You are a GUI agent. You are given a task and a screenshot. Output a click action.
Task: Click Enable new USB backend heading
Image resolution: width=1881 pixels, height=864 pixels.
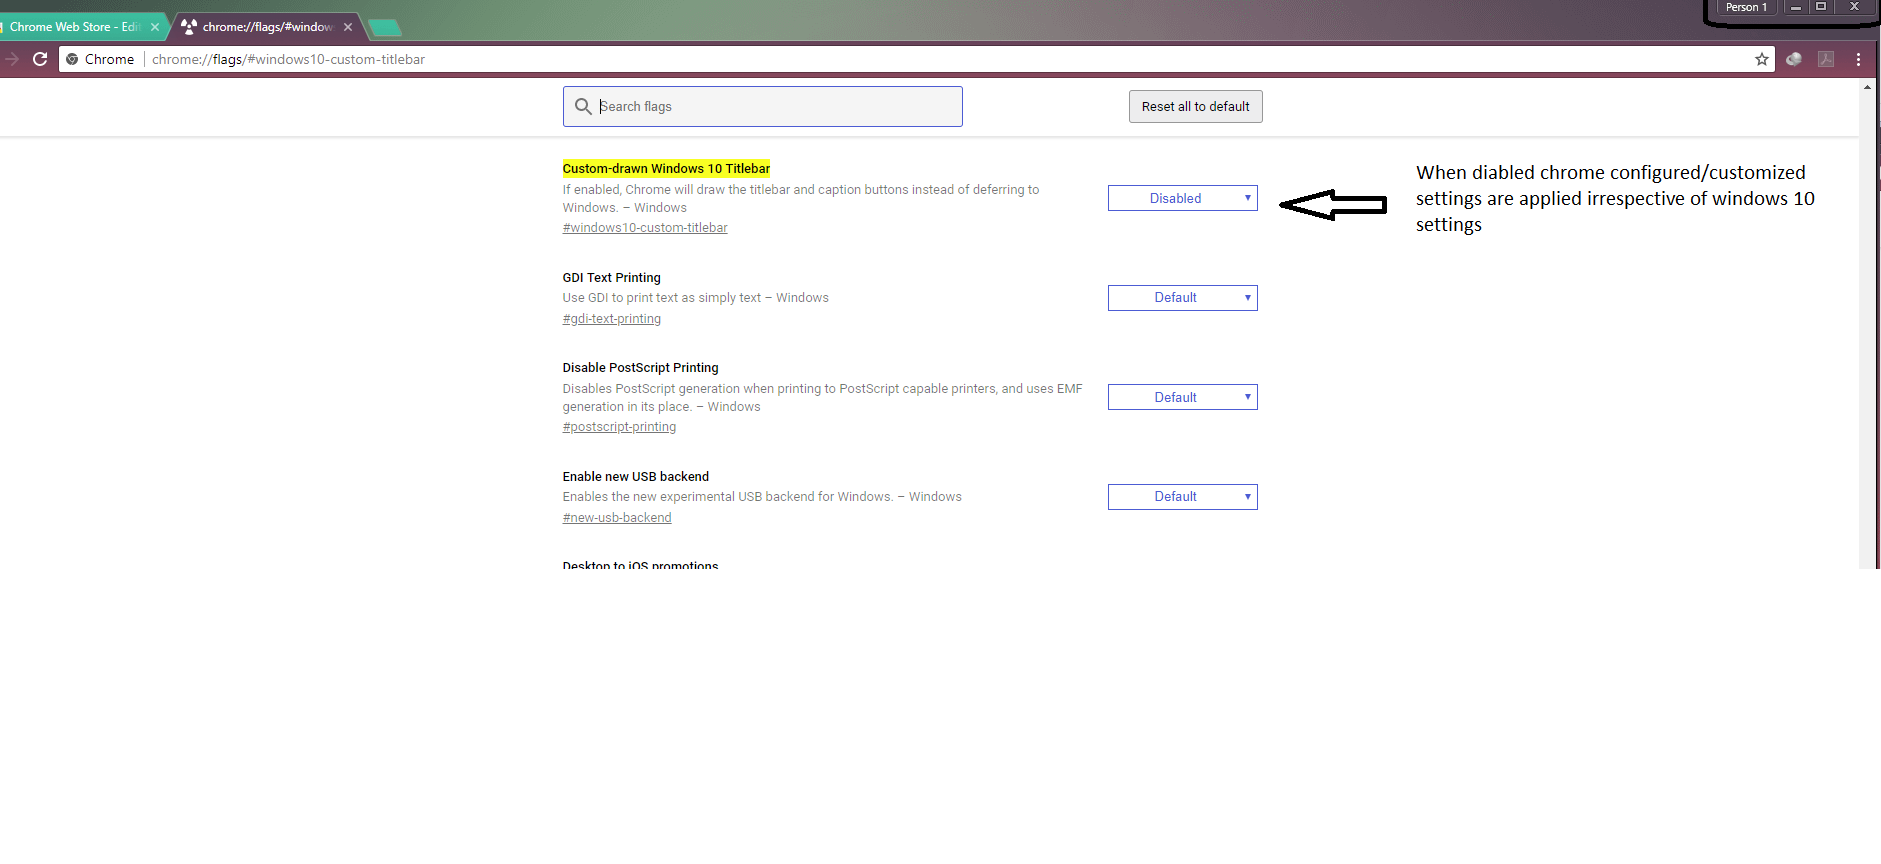click(635, 477)
